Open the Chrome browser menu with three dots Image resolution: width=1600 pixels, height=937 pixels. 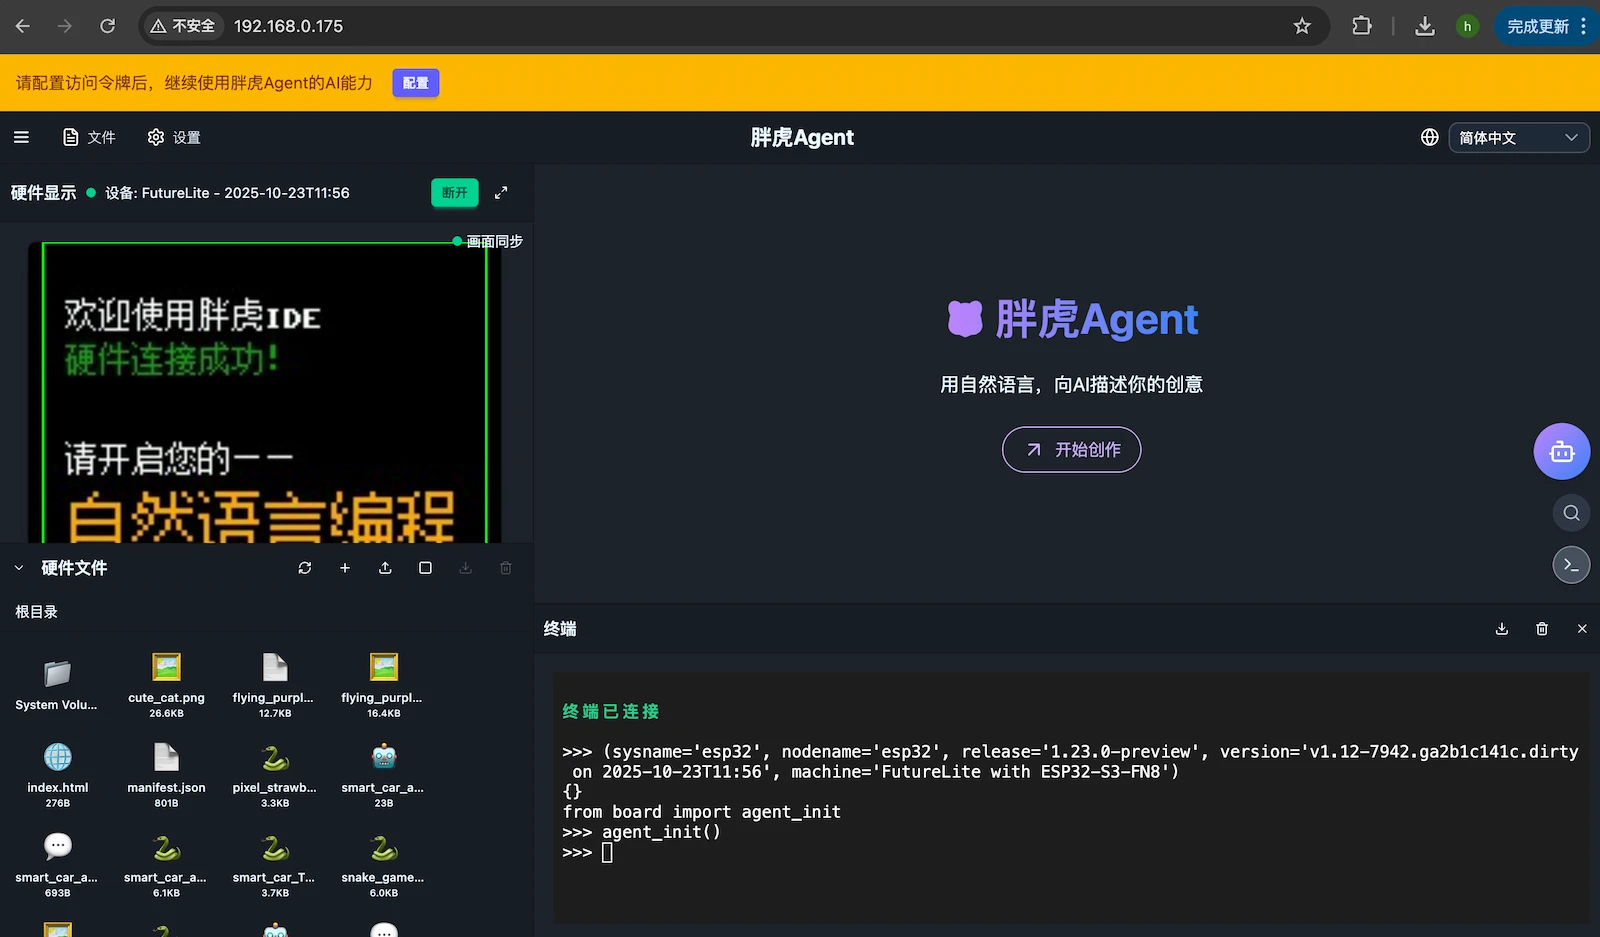coord(1586,26)
